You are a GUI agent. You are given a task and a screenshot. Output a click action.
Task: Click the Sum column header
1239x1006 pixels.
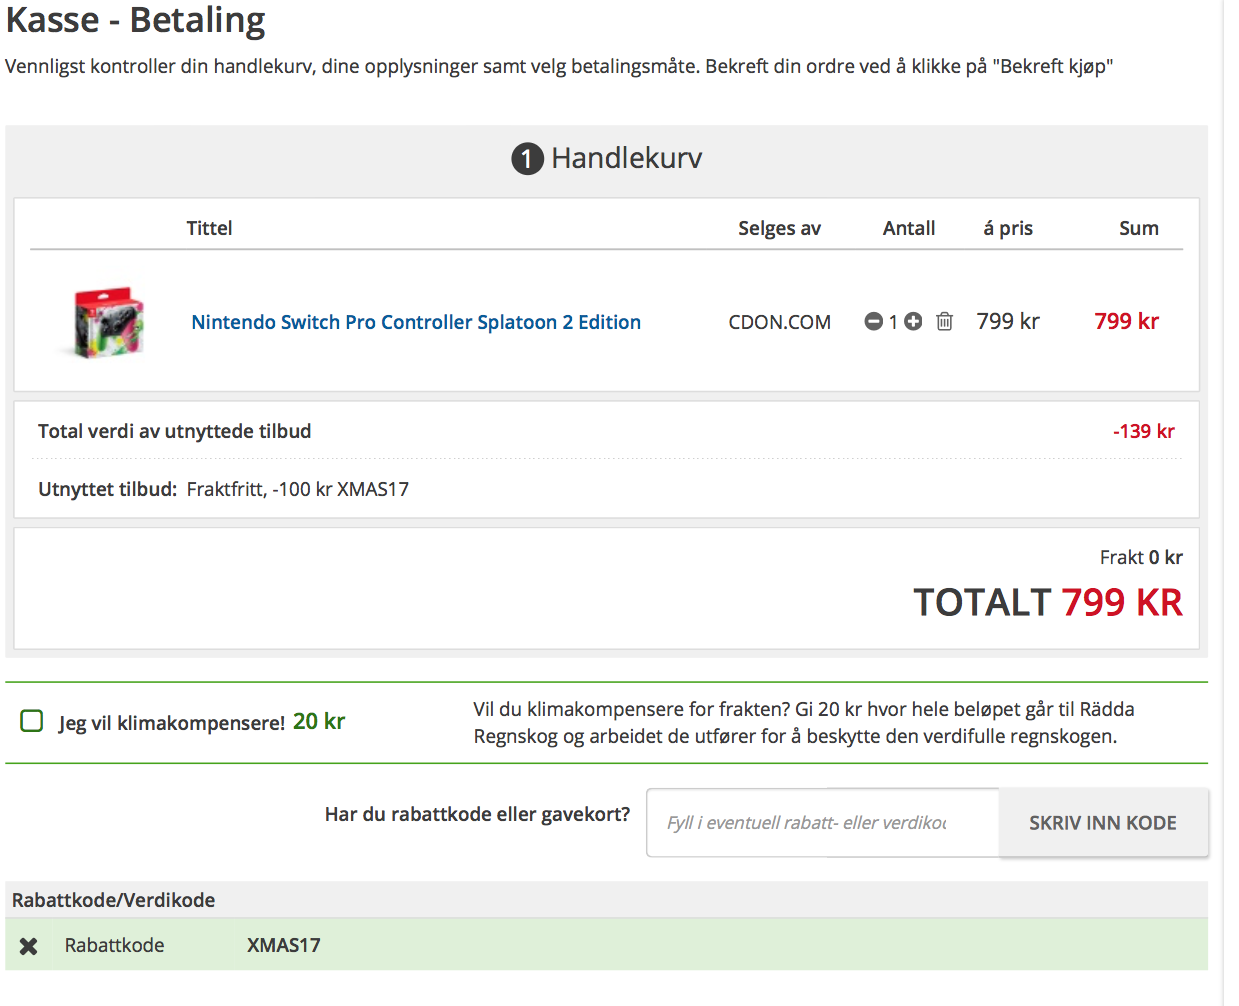1139,228
